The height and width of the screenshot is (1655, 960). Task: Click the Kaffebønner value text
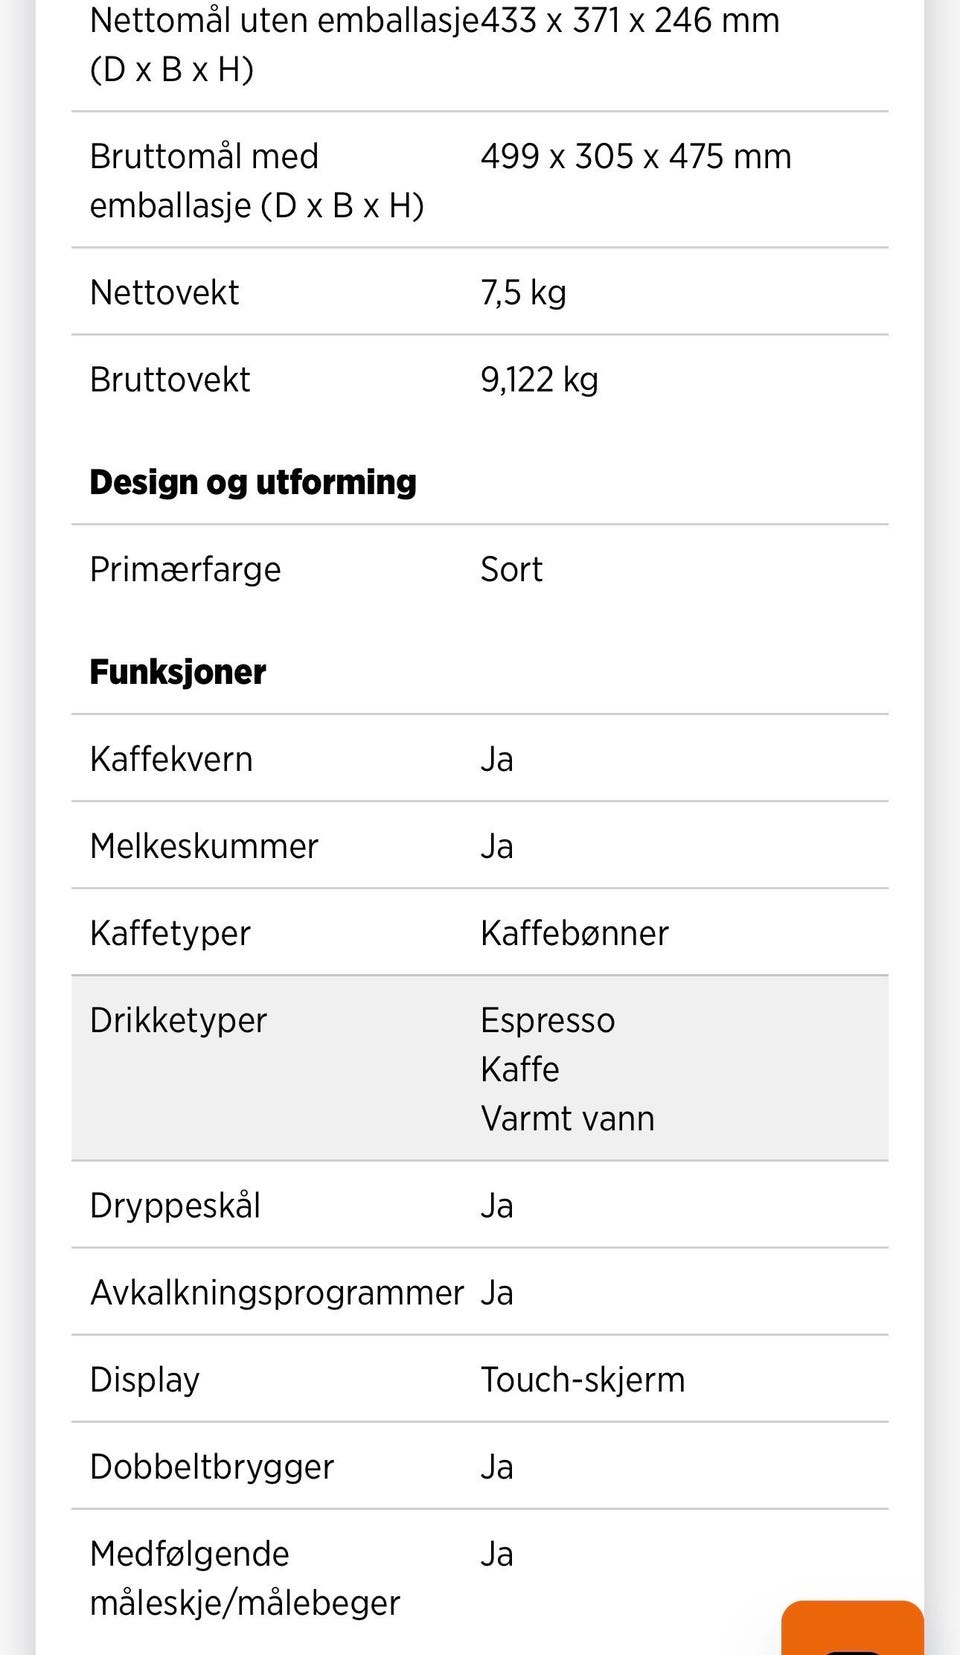coord(574,934)
